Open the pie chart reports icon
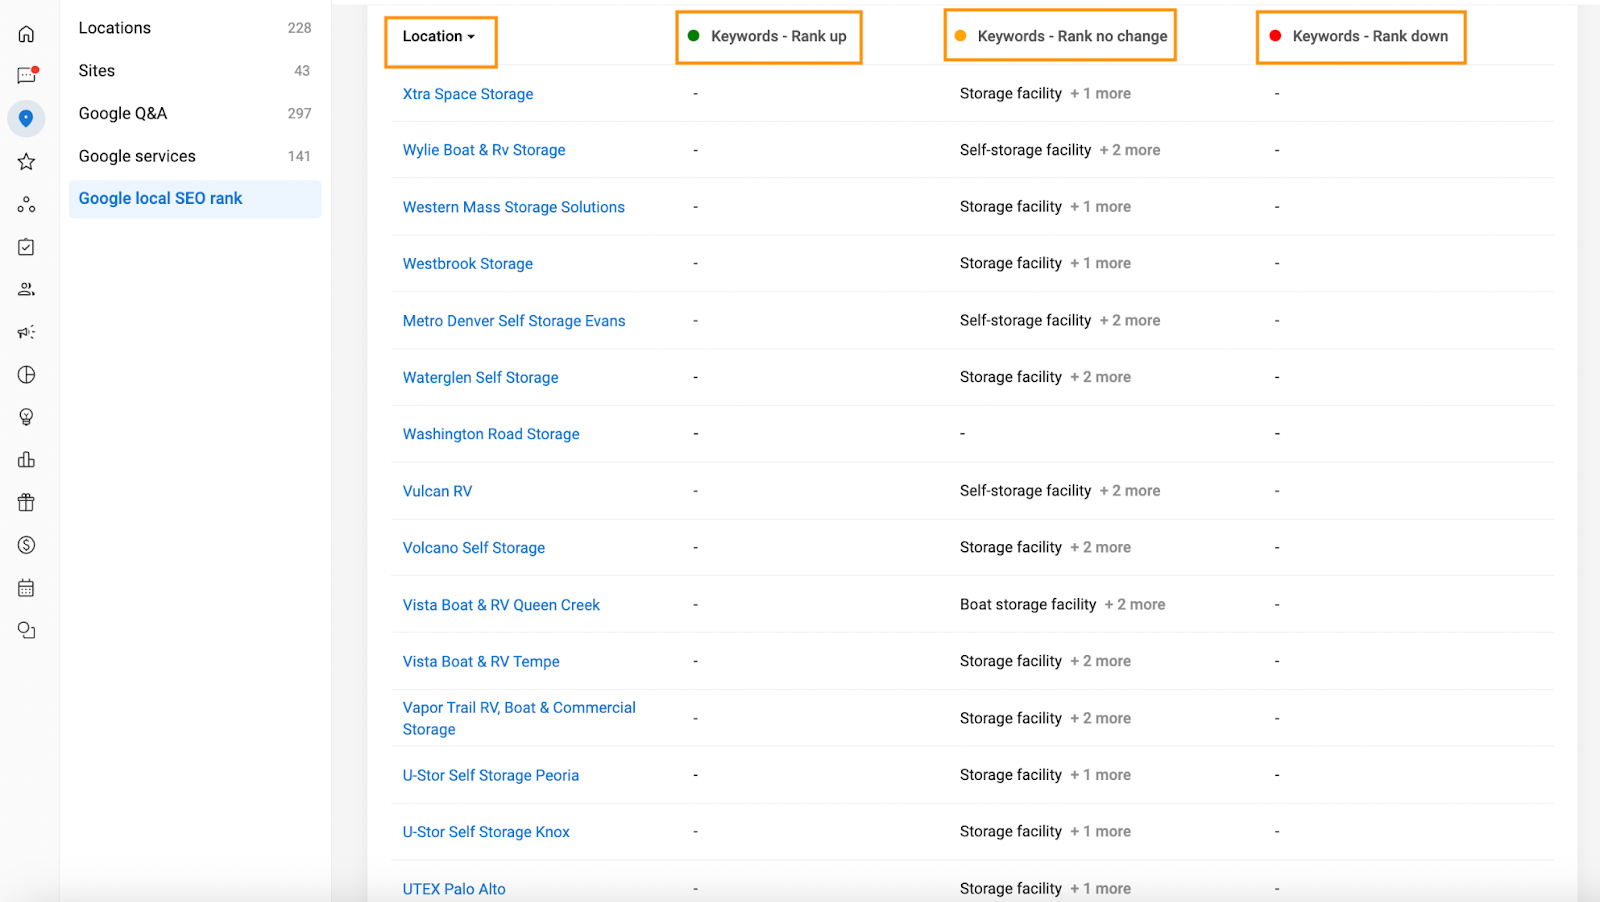 (26, 375)
